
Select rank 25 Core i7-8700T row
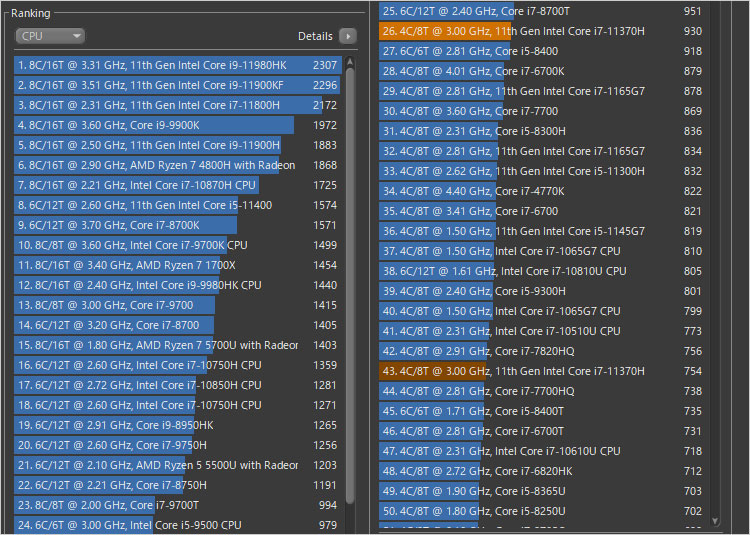tap(543, 11)
